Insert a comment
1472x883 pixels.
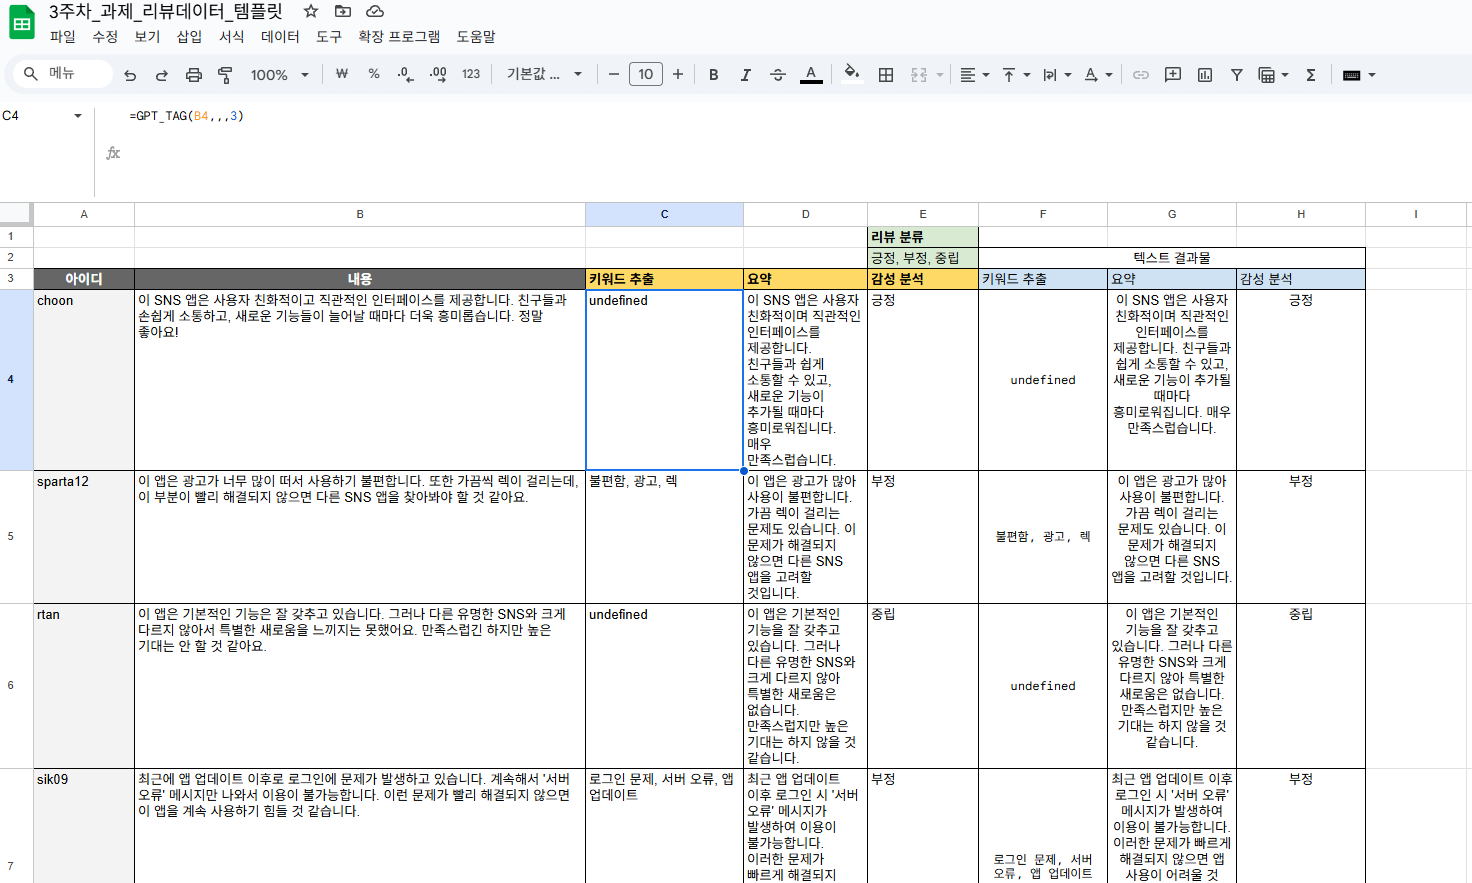tap(1173, 75)
